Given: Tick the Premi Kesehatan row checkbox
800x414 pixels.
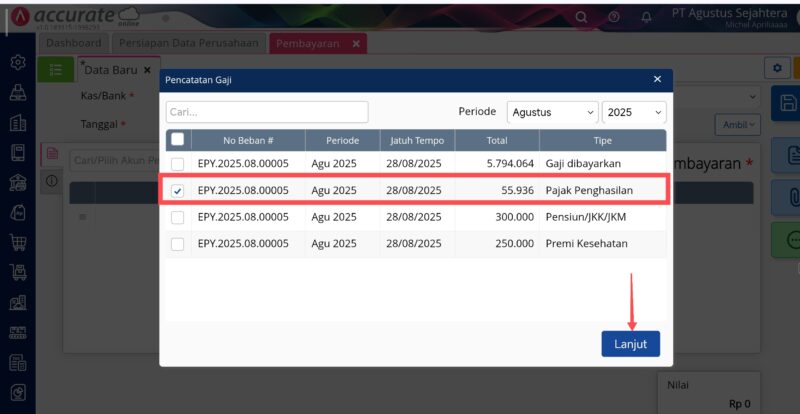Looking at the screenshot, I should pyautogui.click(x=177, y=243).
